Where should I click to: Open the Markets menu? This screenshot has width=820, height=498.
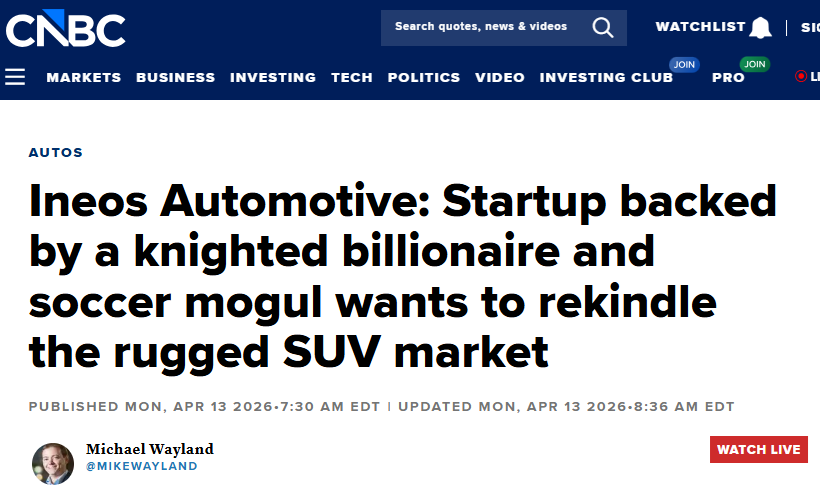click(x=84, y=77)
